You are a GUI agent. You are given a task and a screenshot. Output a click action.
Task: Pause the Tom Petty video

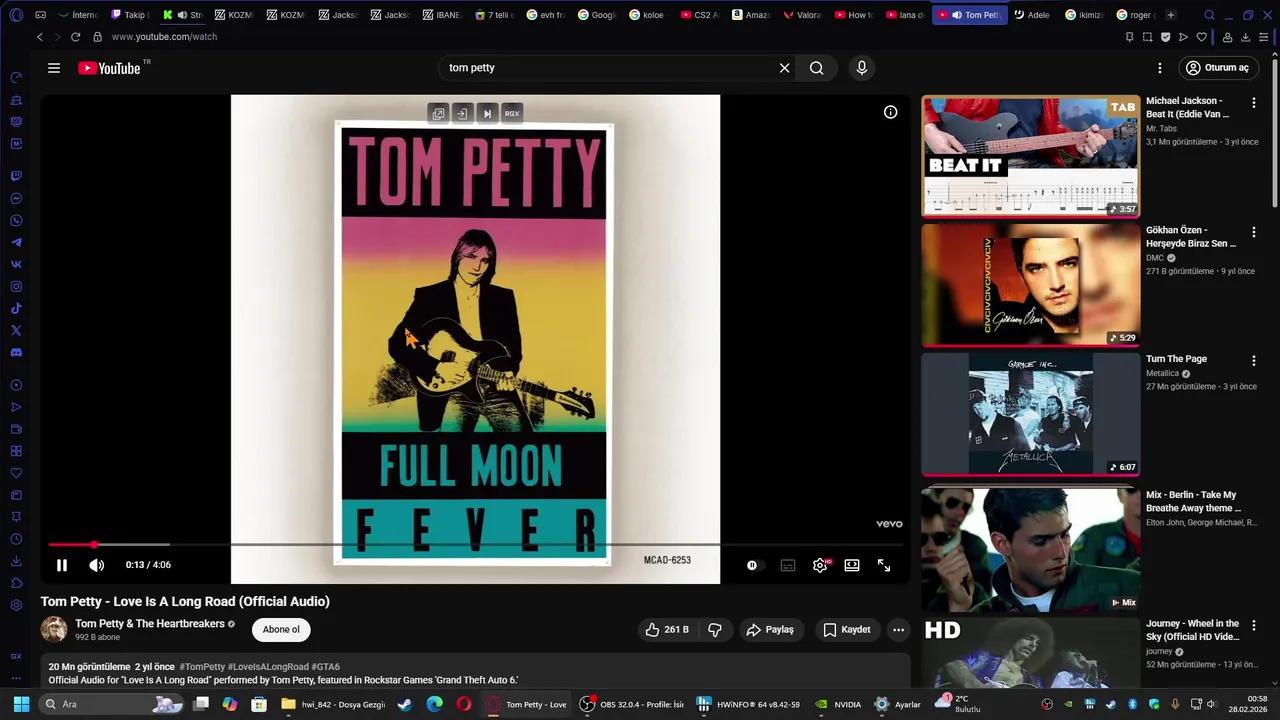click(62, 565)
